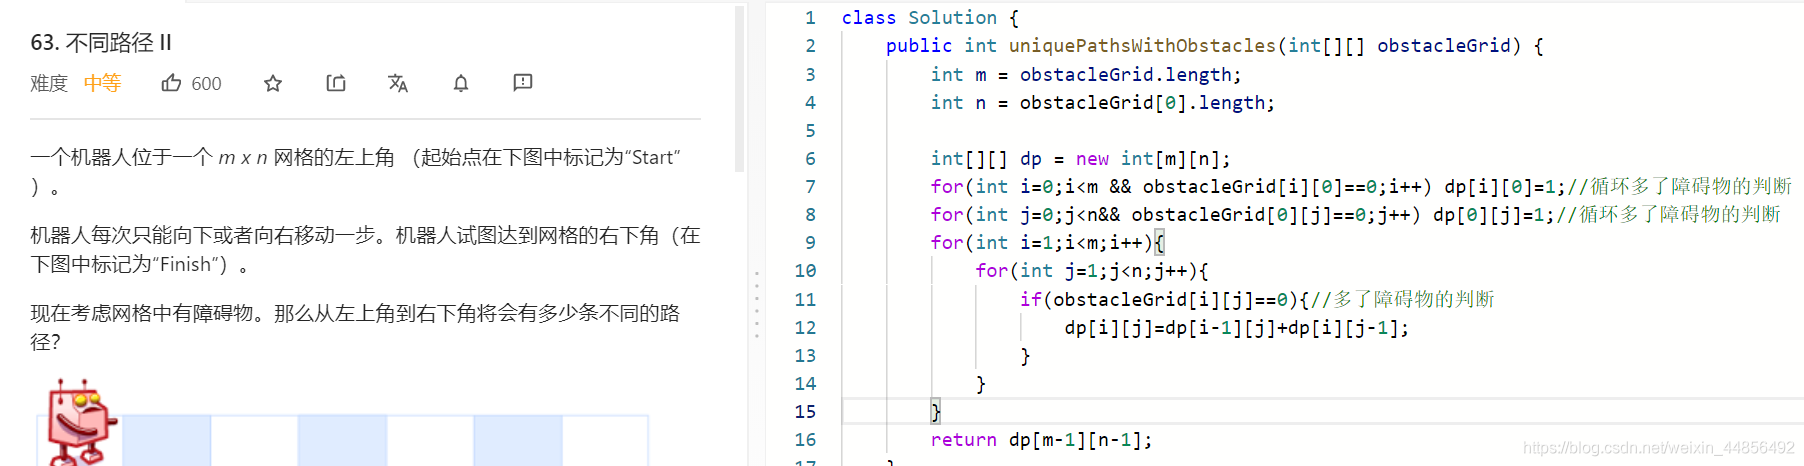
Task: Click the 中等 difficulty label
Action: [x=102, y=83]
